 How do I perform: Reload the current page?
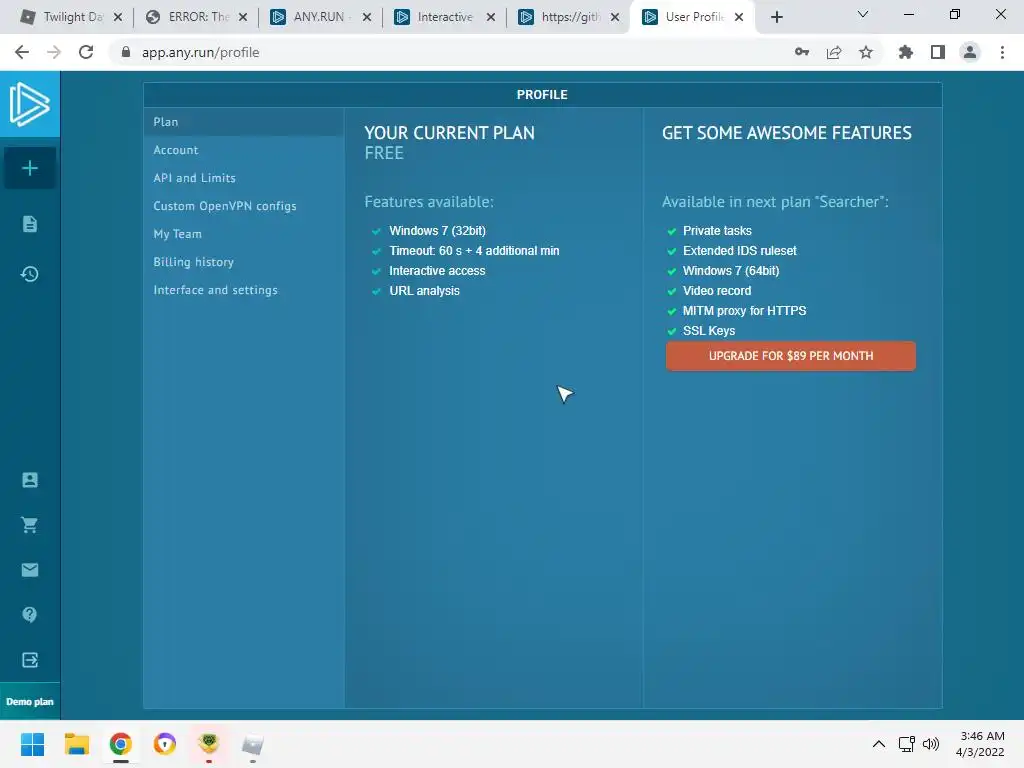(86, 52)
